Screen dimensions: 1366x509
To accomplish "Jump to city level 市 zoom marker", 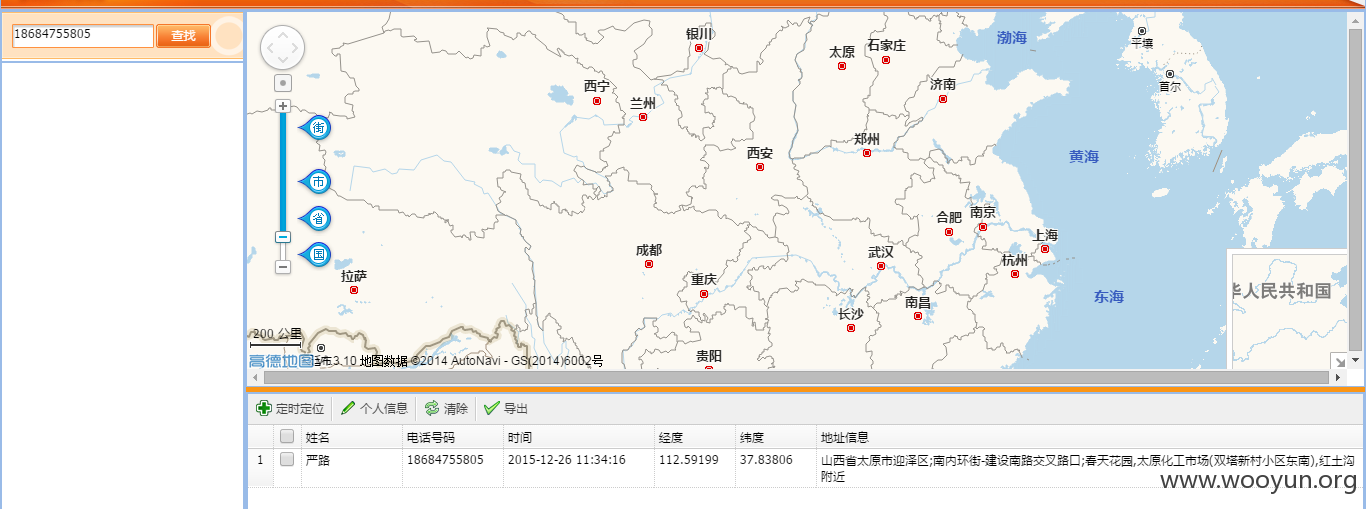I will pyautogui.click(x=317, y=182).
